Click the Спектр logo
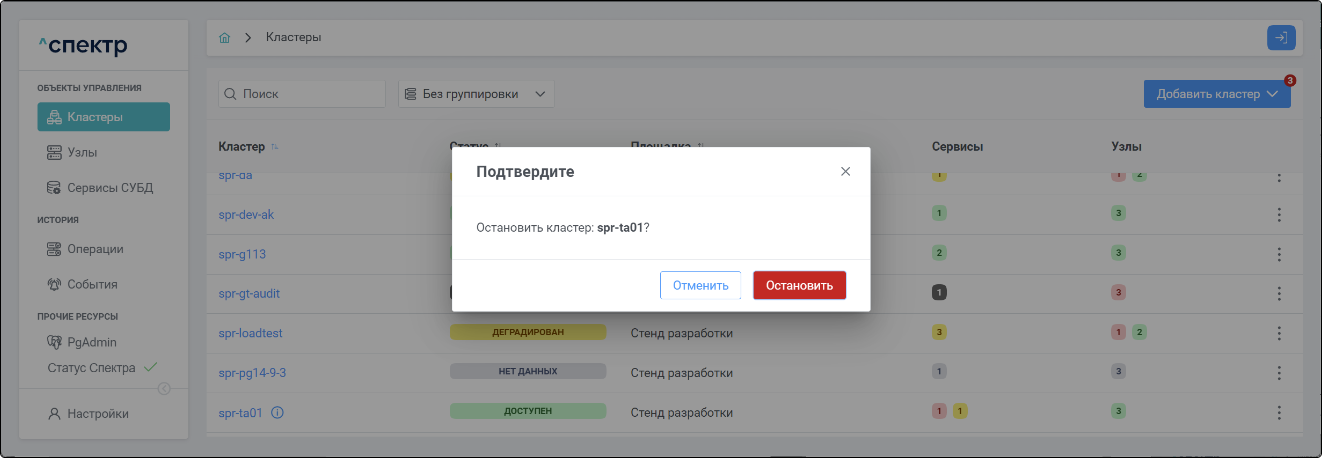 (x=83, y=46)
